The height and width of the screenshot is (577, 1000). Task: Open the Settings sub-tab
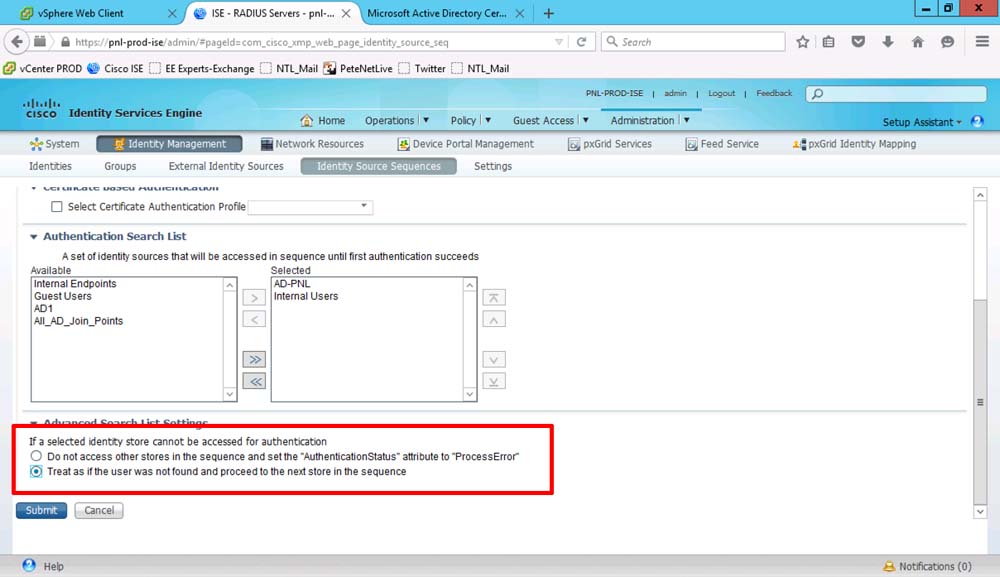[493, 166]
